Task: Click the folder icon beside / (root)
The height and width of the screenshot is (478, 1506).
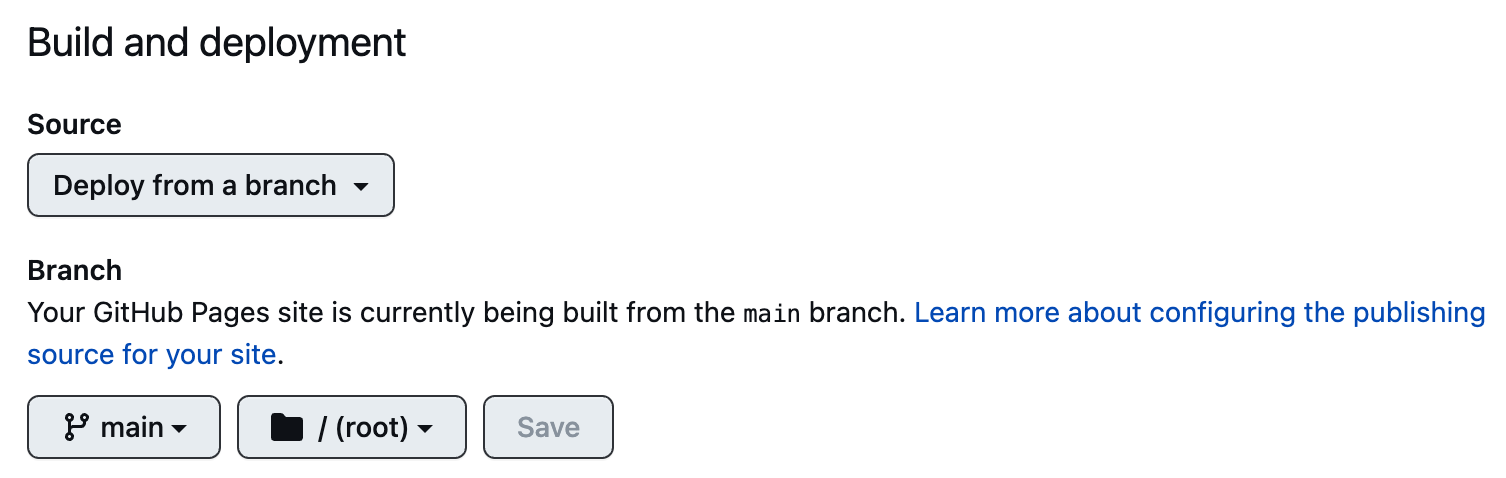Action: pyautogui.click(x=286, y=428)
